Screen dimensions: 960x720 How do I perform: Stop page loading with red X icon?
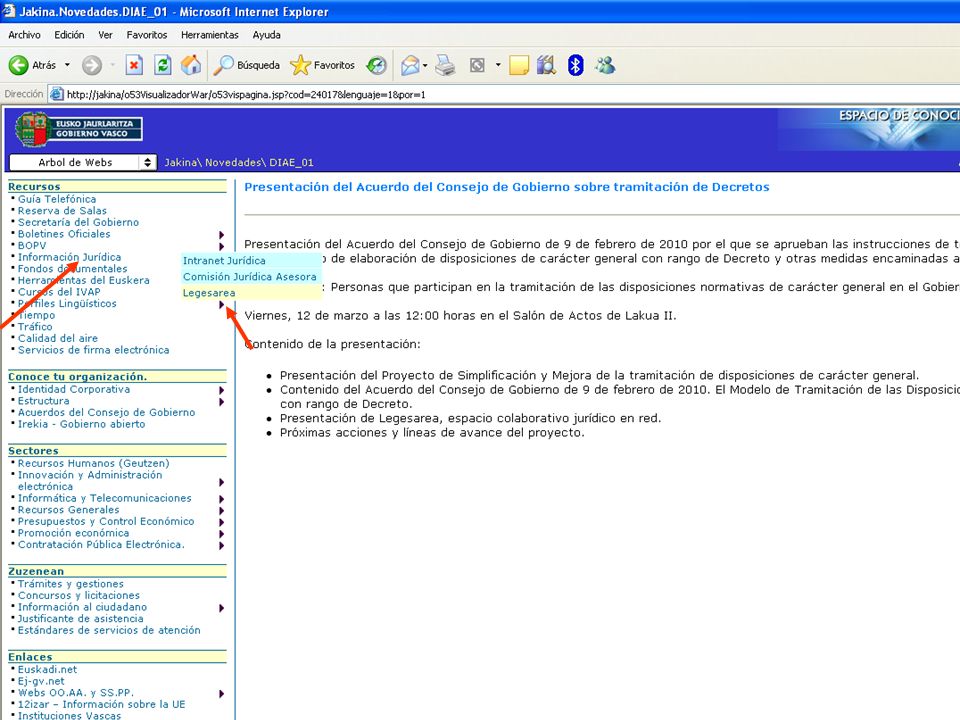(134, 65)
